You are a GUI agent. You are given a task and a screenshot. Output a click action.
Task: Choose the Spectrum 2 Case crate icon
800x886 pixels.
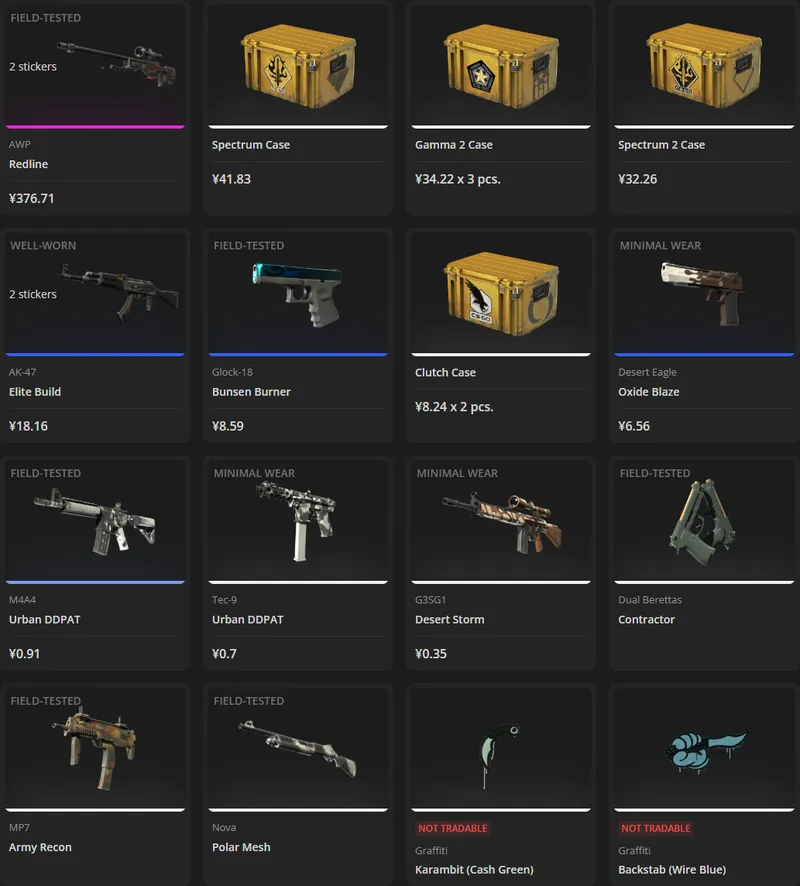pos(704,66)
